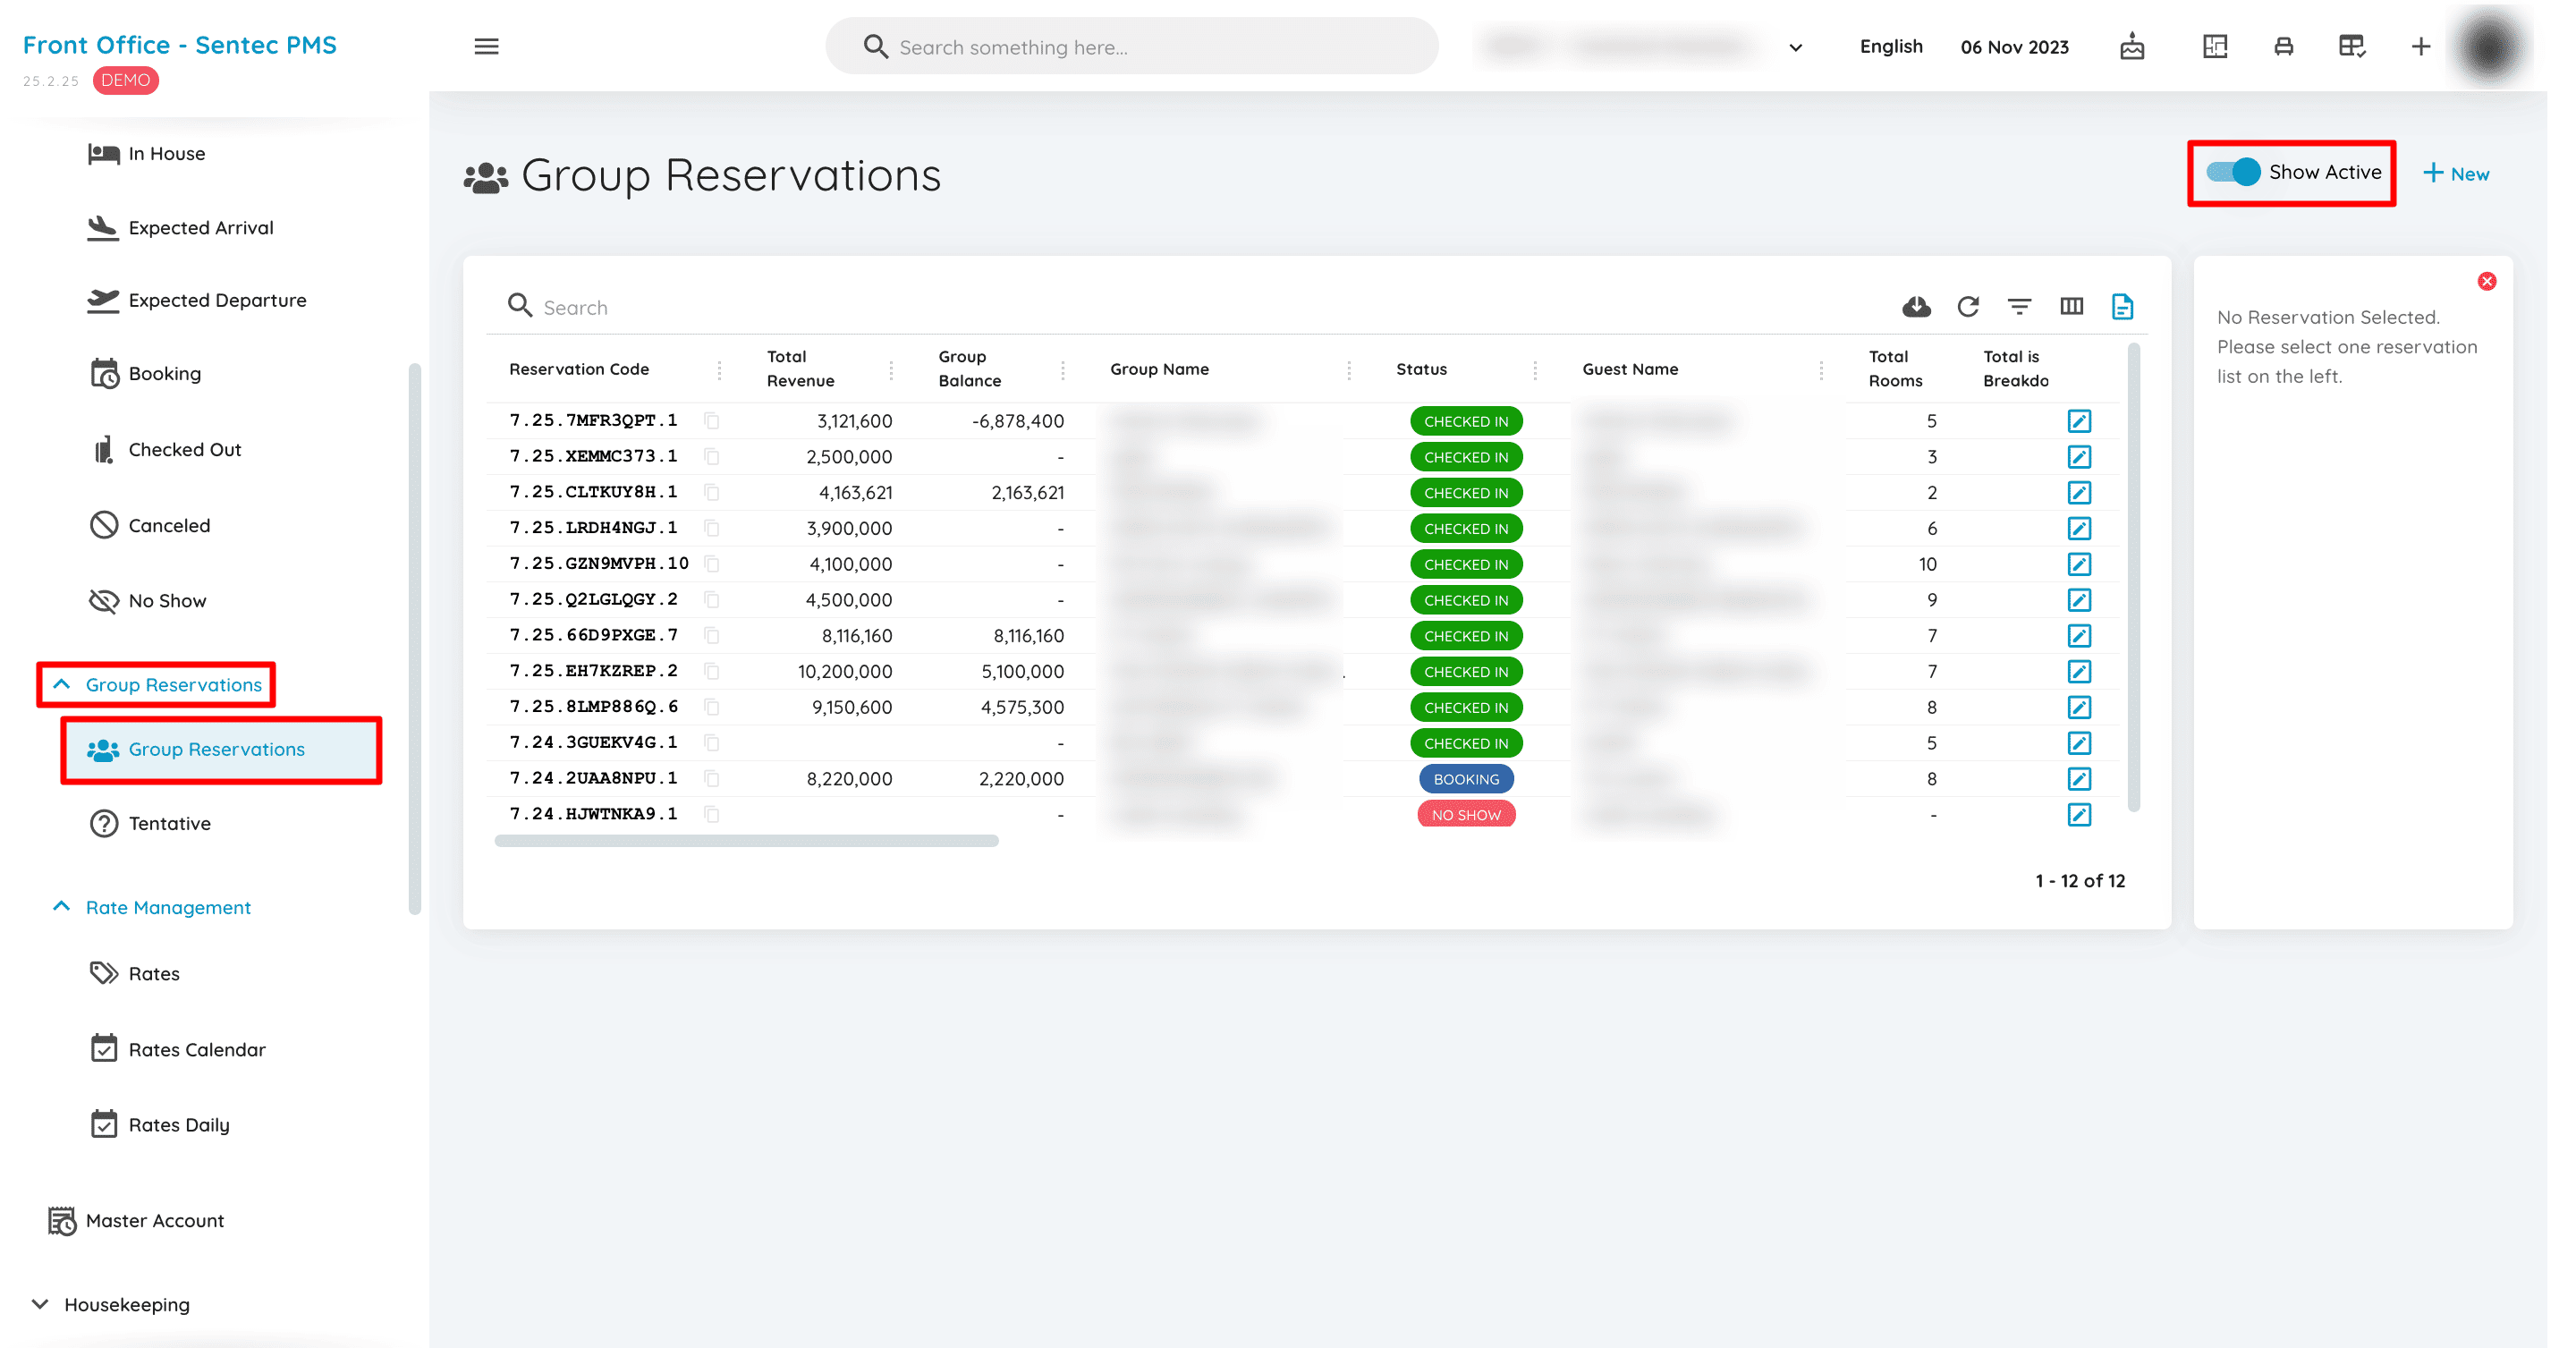Viewport: 2576px width, 1348px height.
Task: Copy reservation code 7.25.XEMMC373.1
Action: click(x=711, y=457)
